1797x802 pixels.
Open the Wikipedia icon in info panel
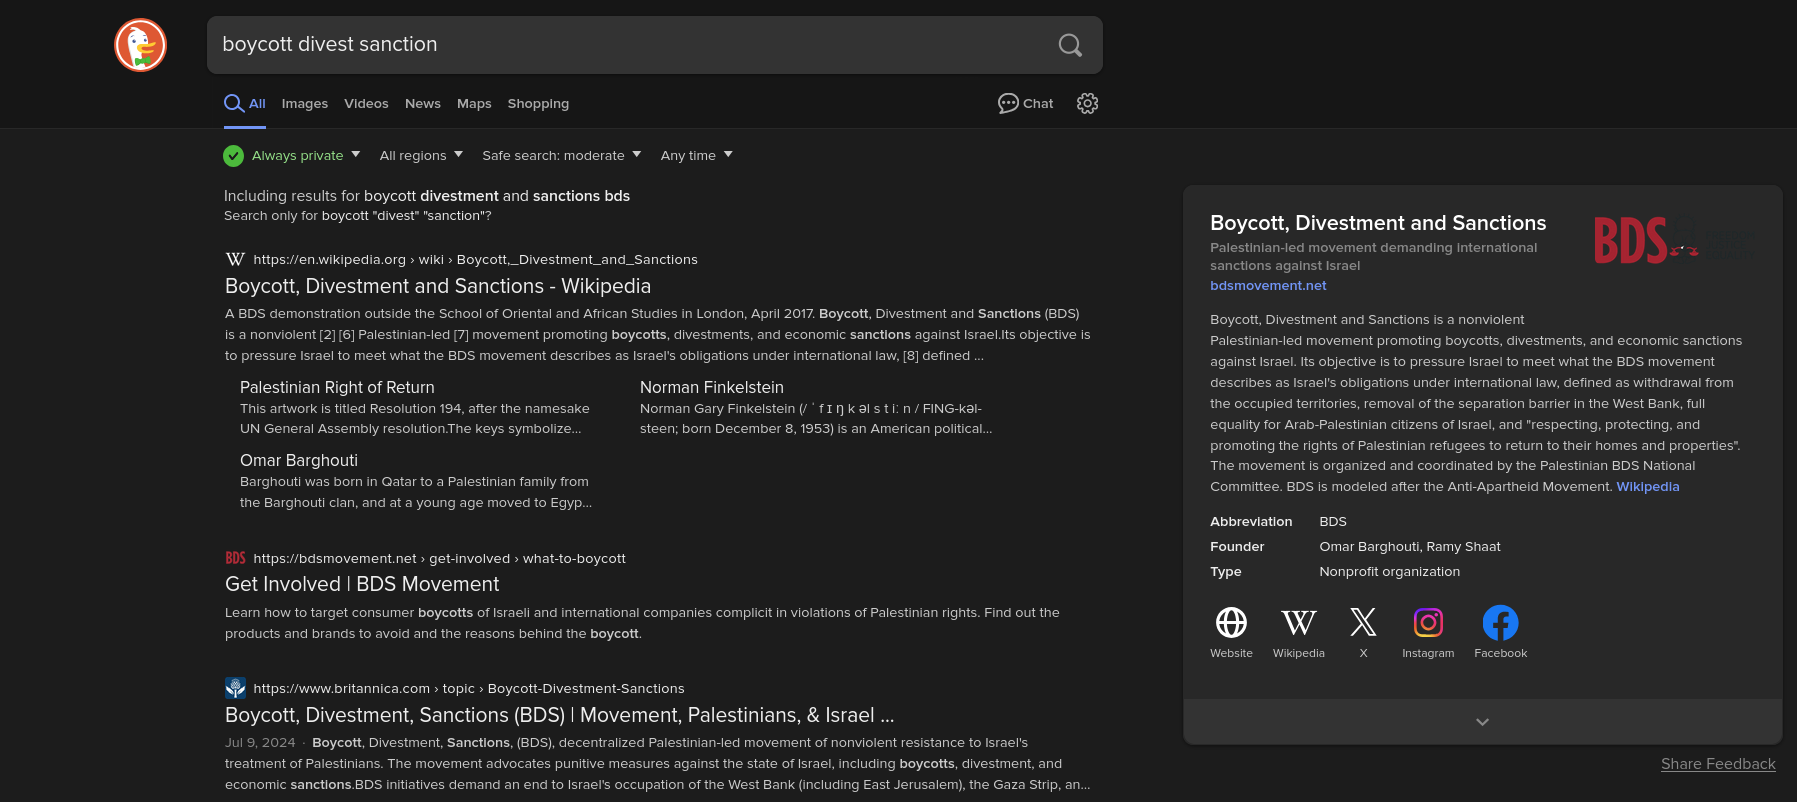click(1298, 622)
